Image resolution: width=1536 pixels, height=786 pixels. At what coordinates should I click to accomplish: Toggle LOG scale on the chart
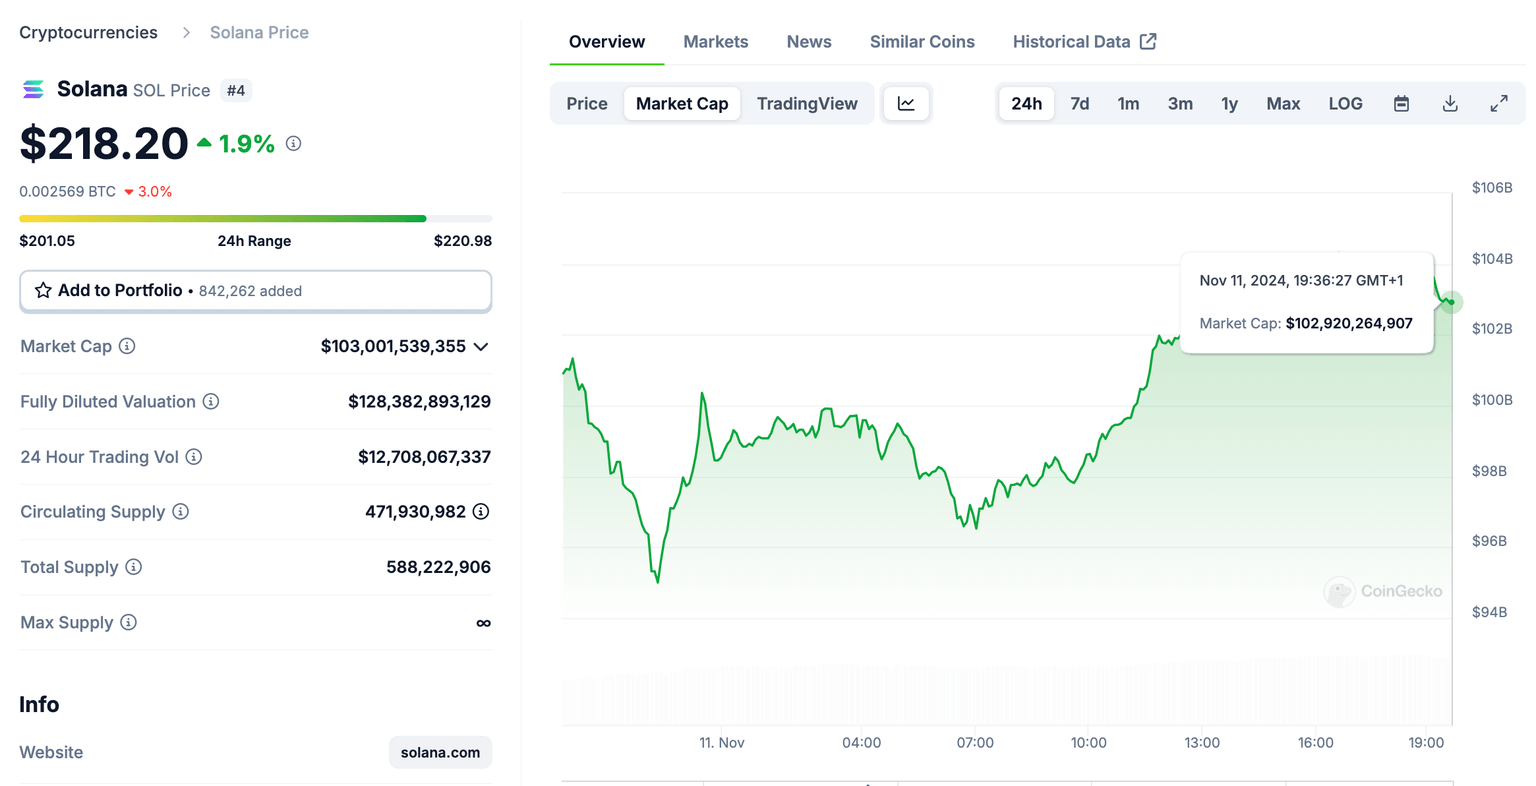(x=1345, y=104)
